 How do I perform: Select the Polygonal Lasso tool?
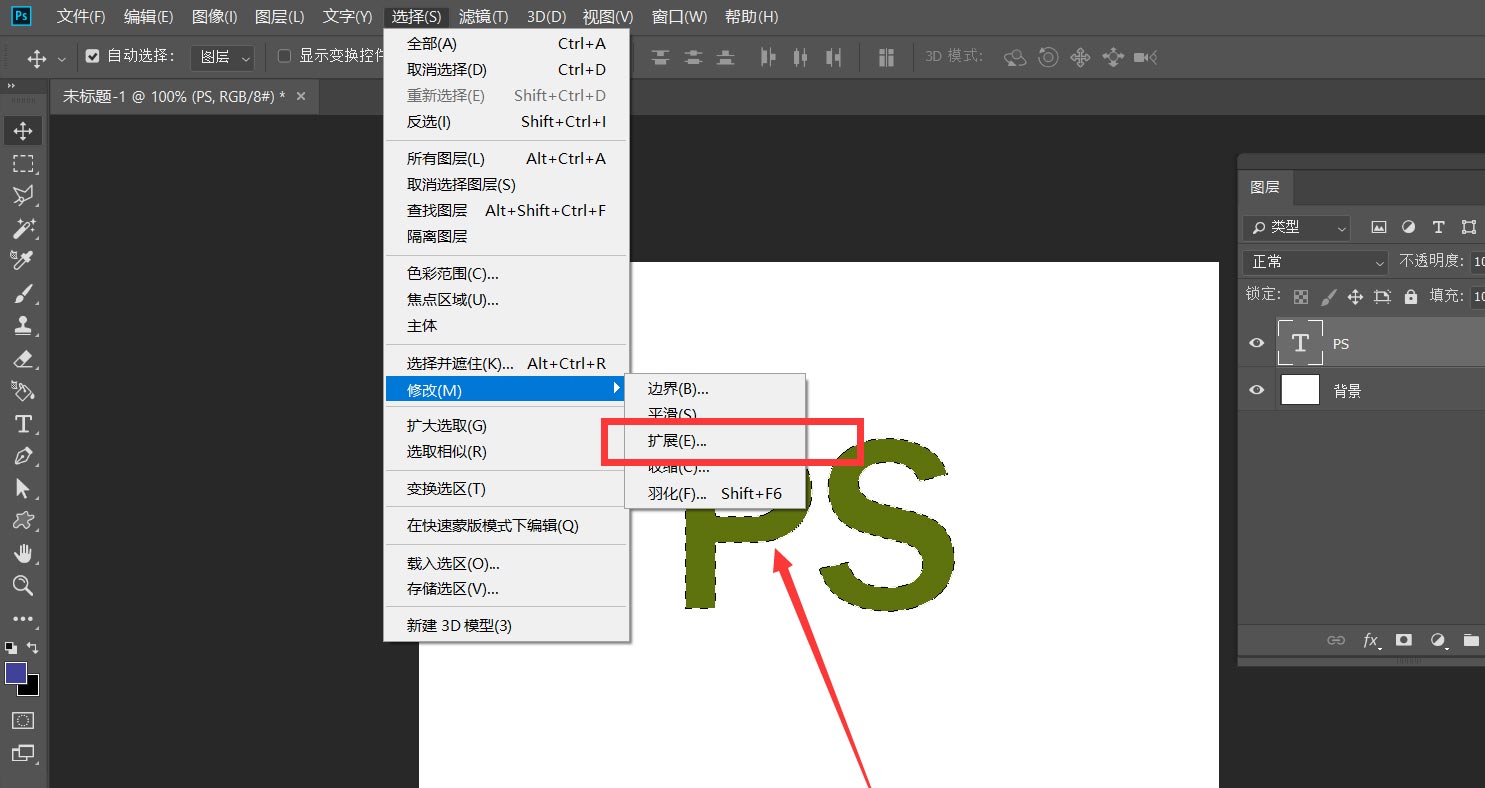click(23, 196)
